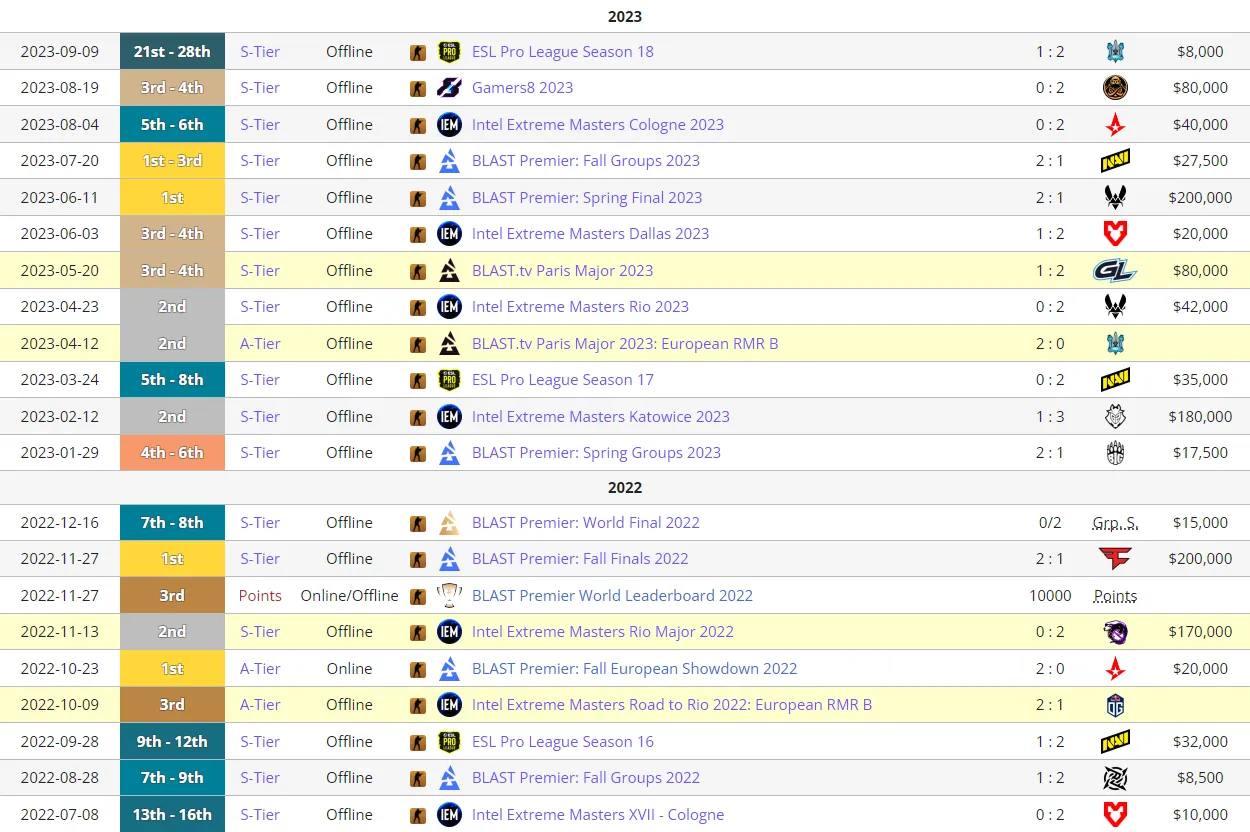Screen dimensions: 1250x832
Task: Click the Gamers8 tournament icon
Action: tap(450, 88)
